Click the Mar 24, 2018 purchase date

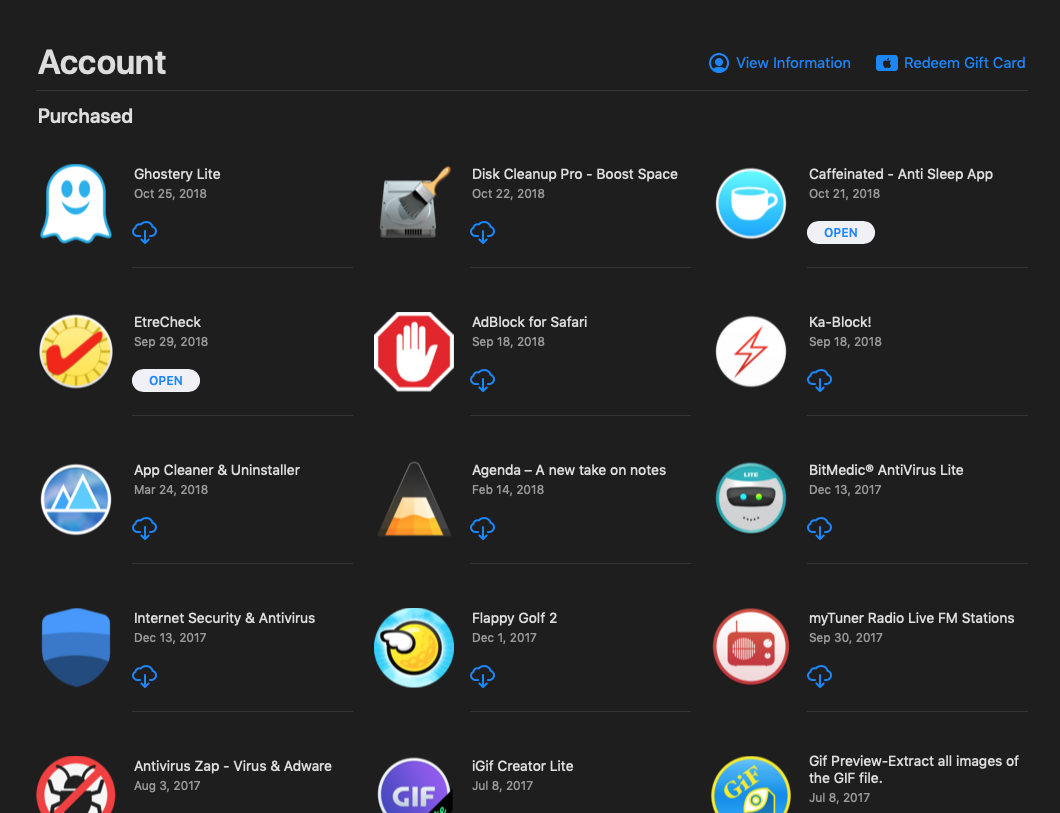pyautogui.click(x=171, y=489)
